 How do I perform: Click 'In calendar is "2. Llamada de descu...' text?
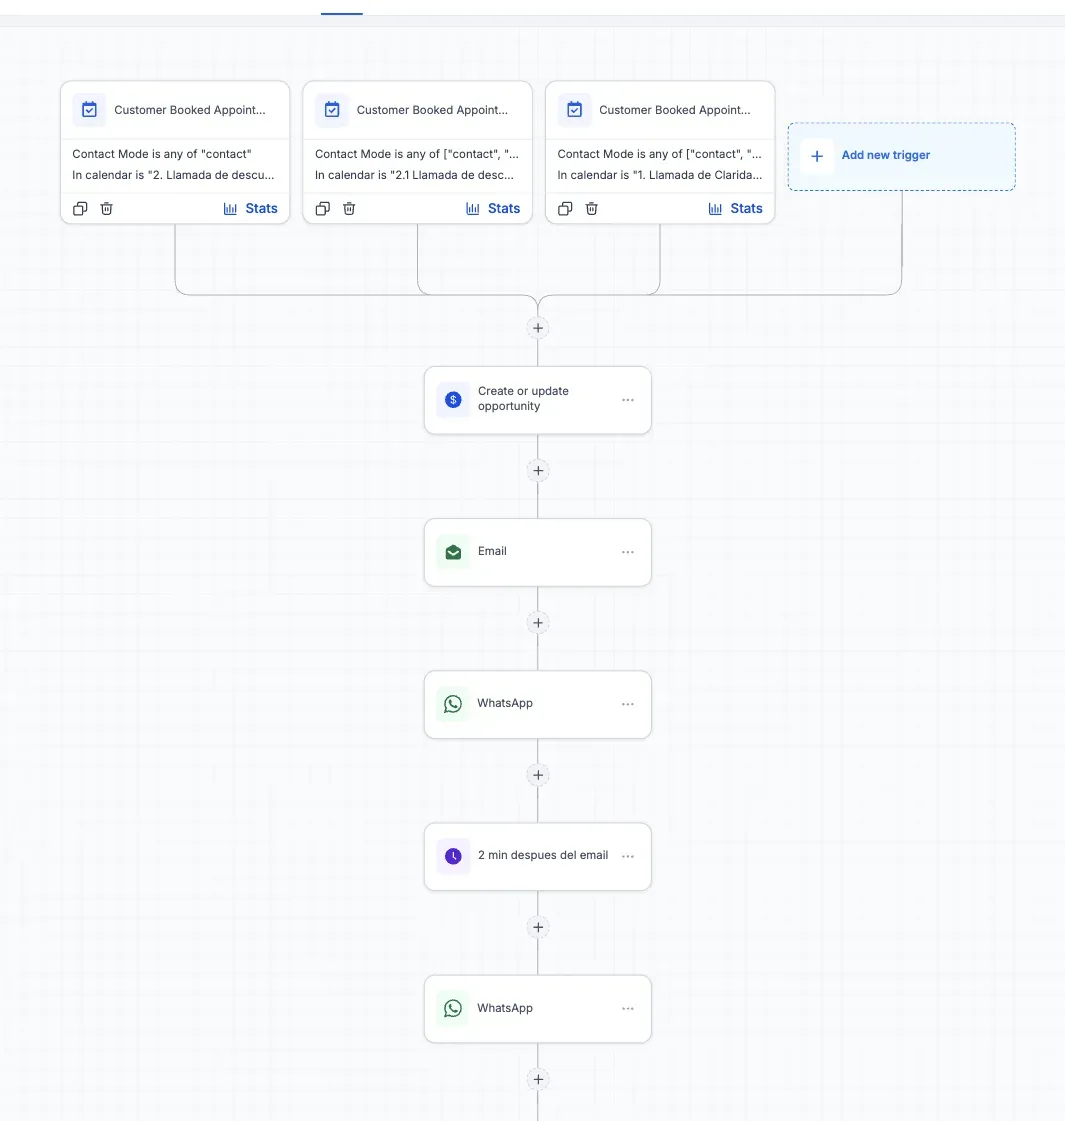(x=173, y=175)
